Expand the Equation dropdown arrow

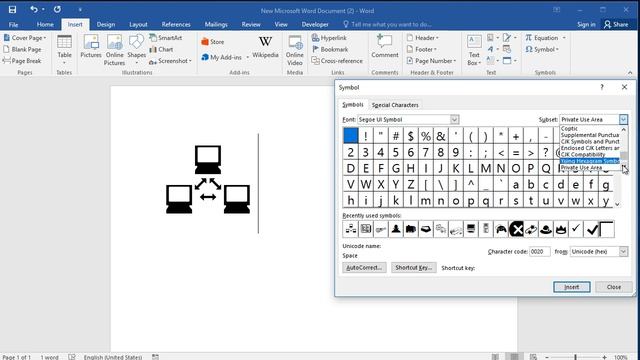(x=564, y=38)
